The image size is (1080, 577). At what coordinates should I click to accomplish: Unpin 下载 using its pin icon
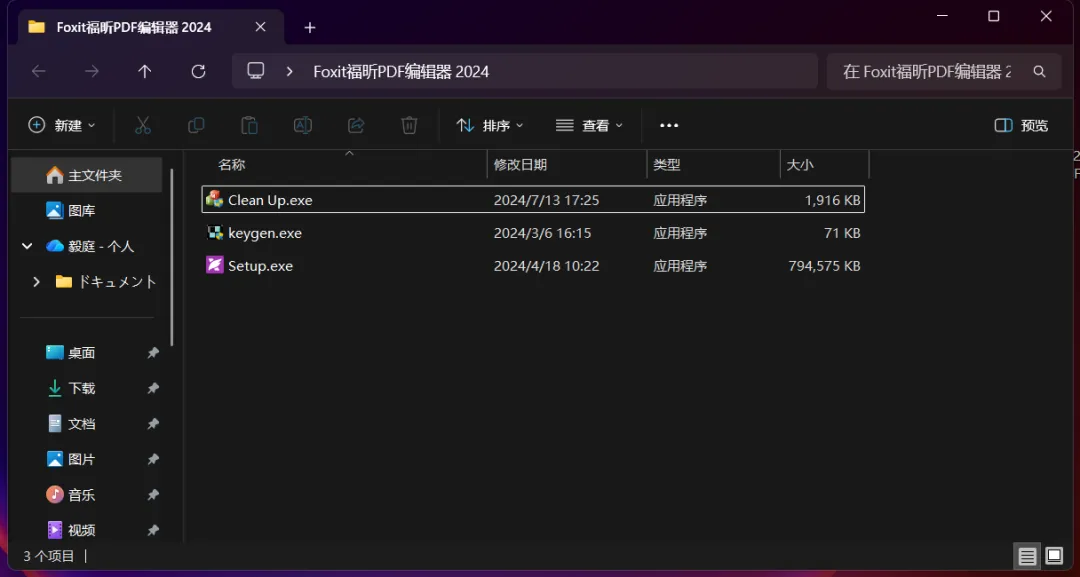(153, 388)
